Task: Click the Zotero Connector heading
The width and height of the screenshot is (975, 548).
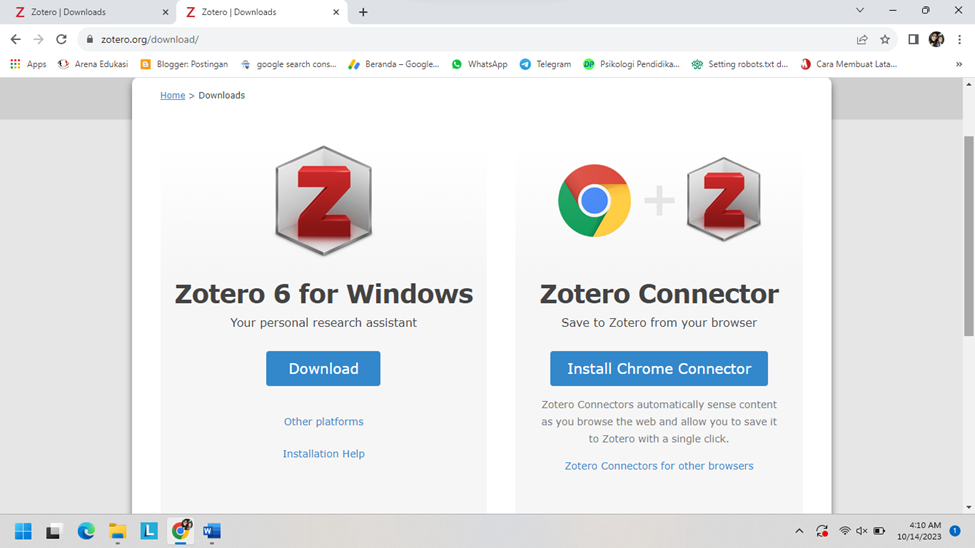Action: (x=659, y=294)
